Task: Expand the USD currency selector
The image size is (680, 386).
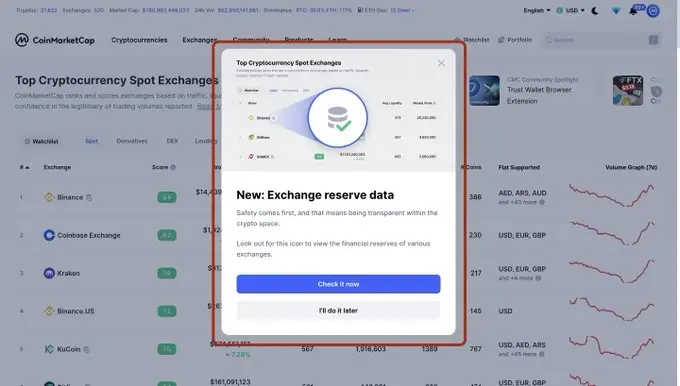Action: tap(570, 10)
